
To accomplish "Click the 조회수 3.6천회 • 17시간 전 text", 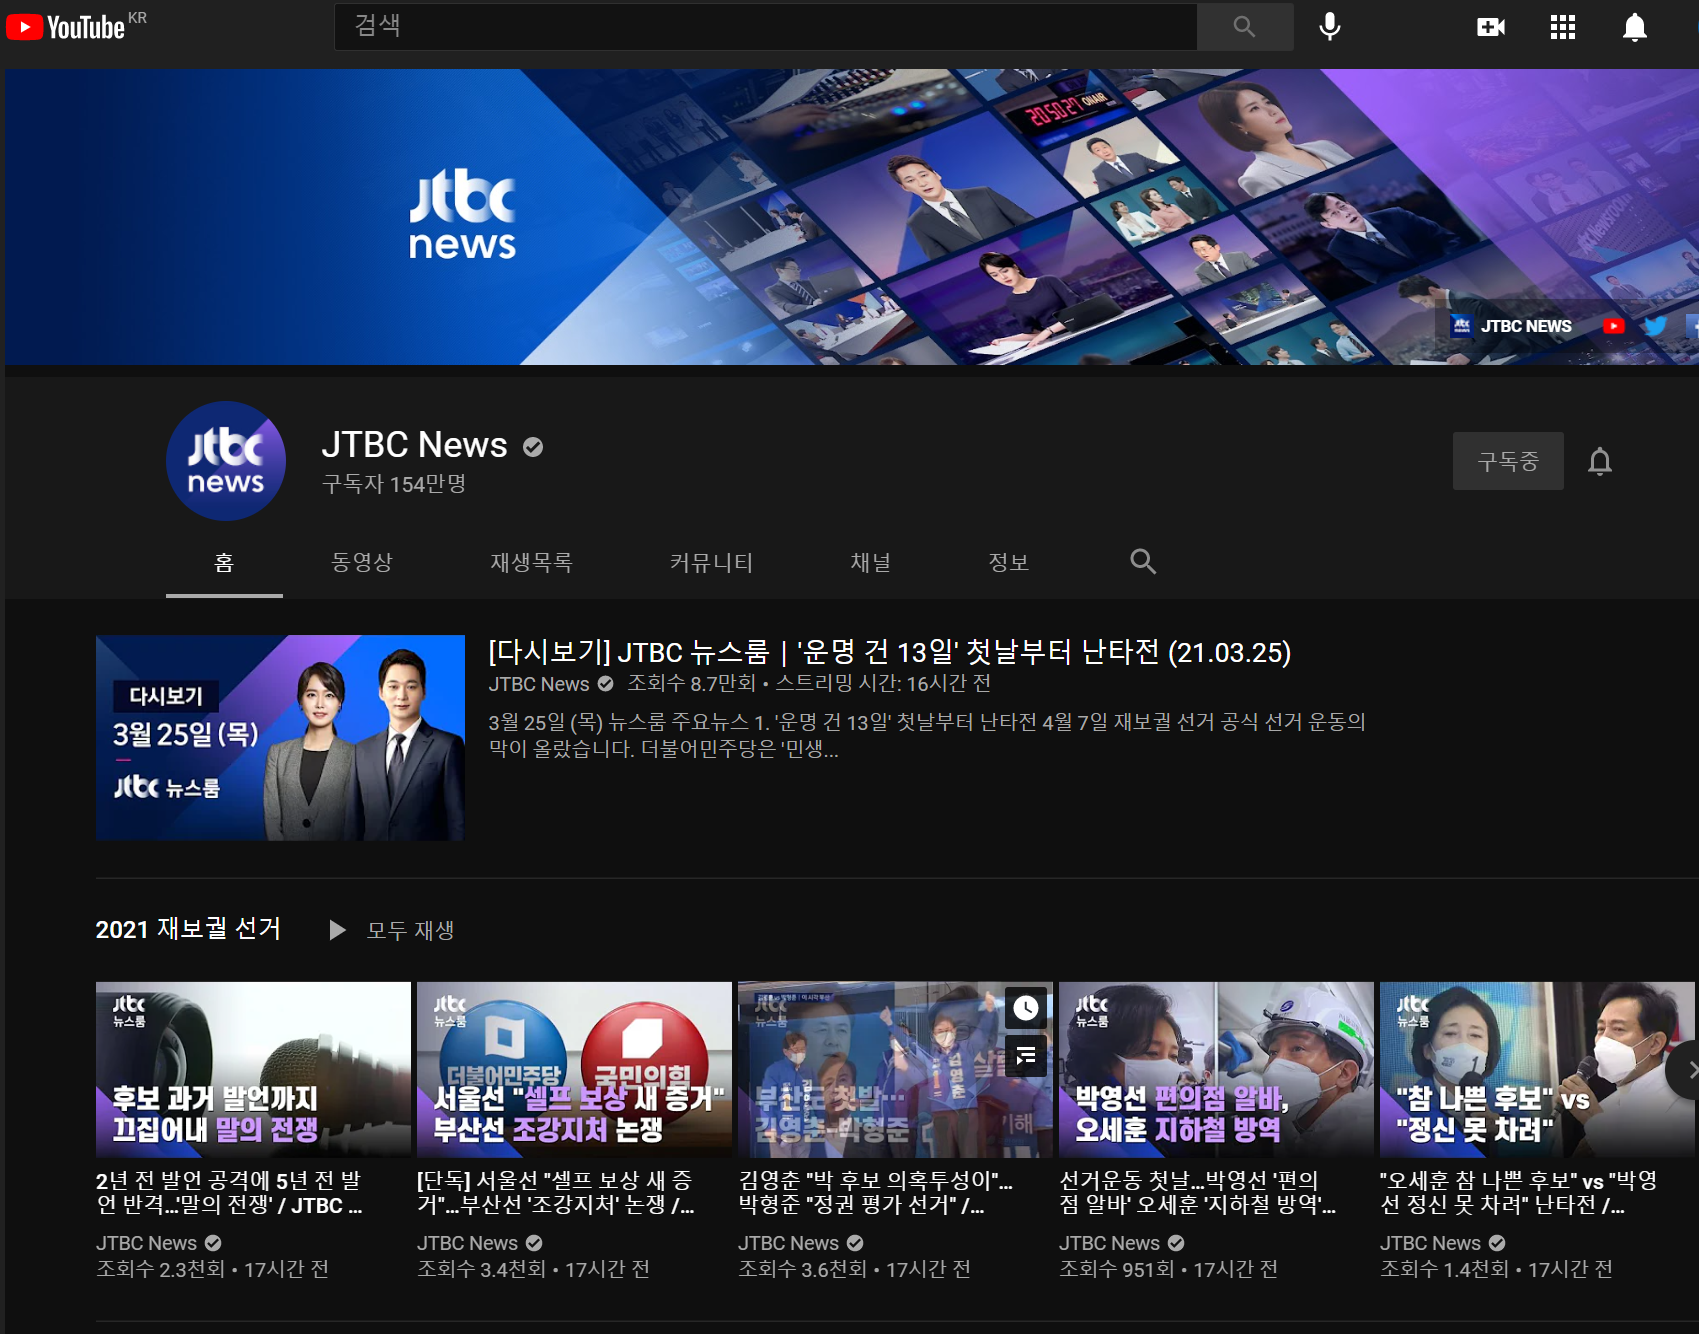I will [x=854, y=1269].
